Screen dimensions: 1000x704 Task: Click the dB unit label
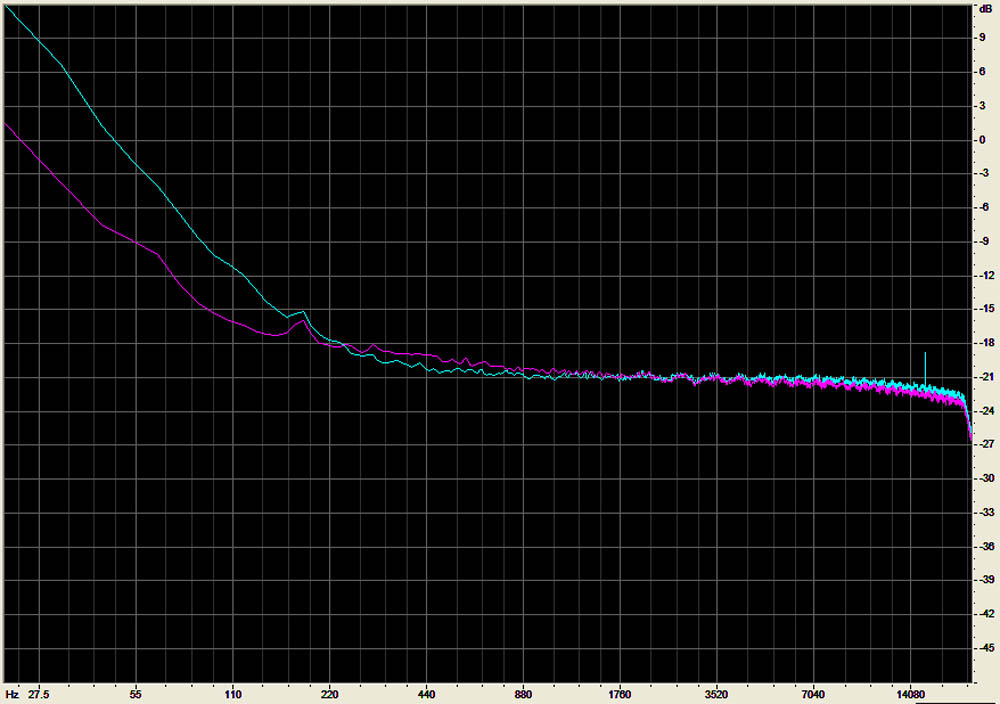tap(985, 9)
